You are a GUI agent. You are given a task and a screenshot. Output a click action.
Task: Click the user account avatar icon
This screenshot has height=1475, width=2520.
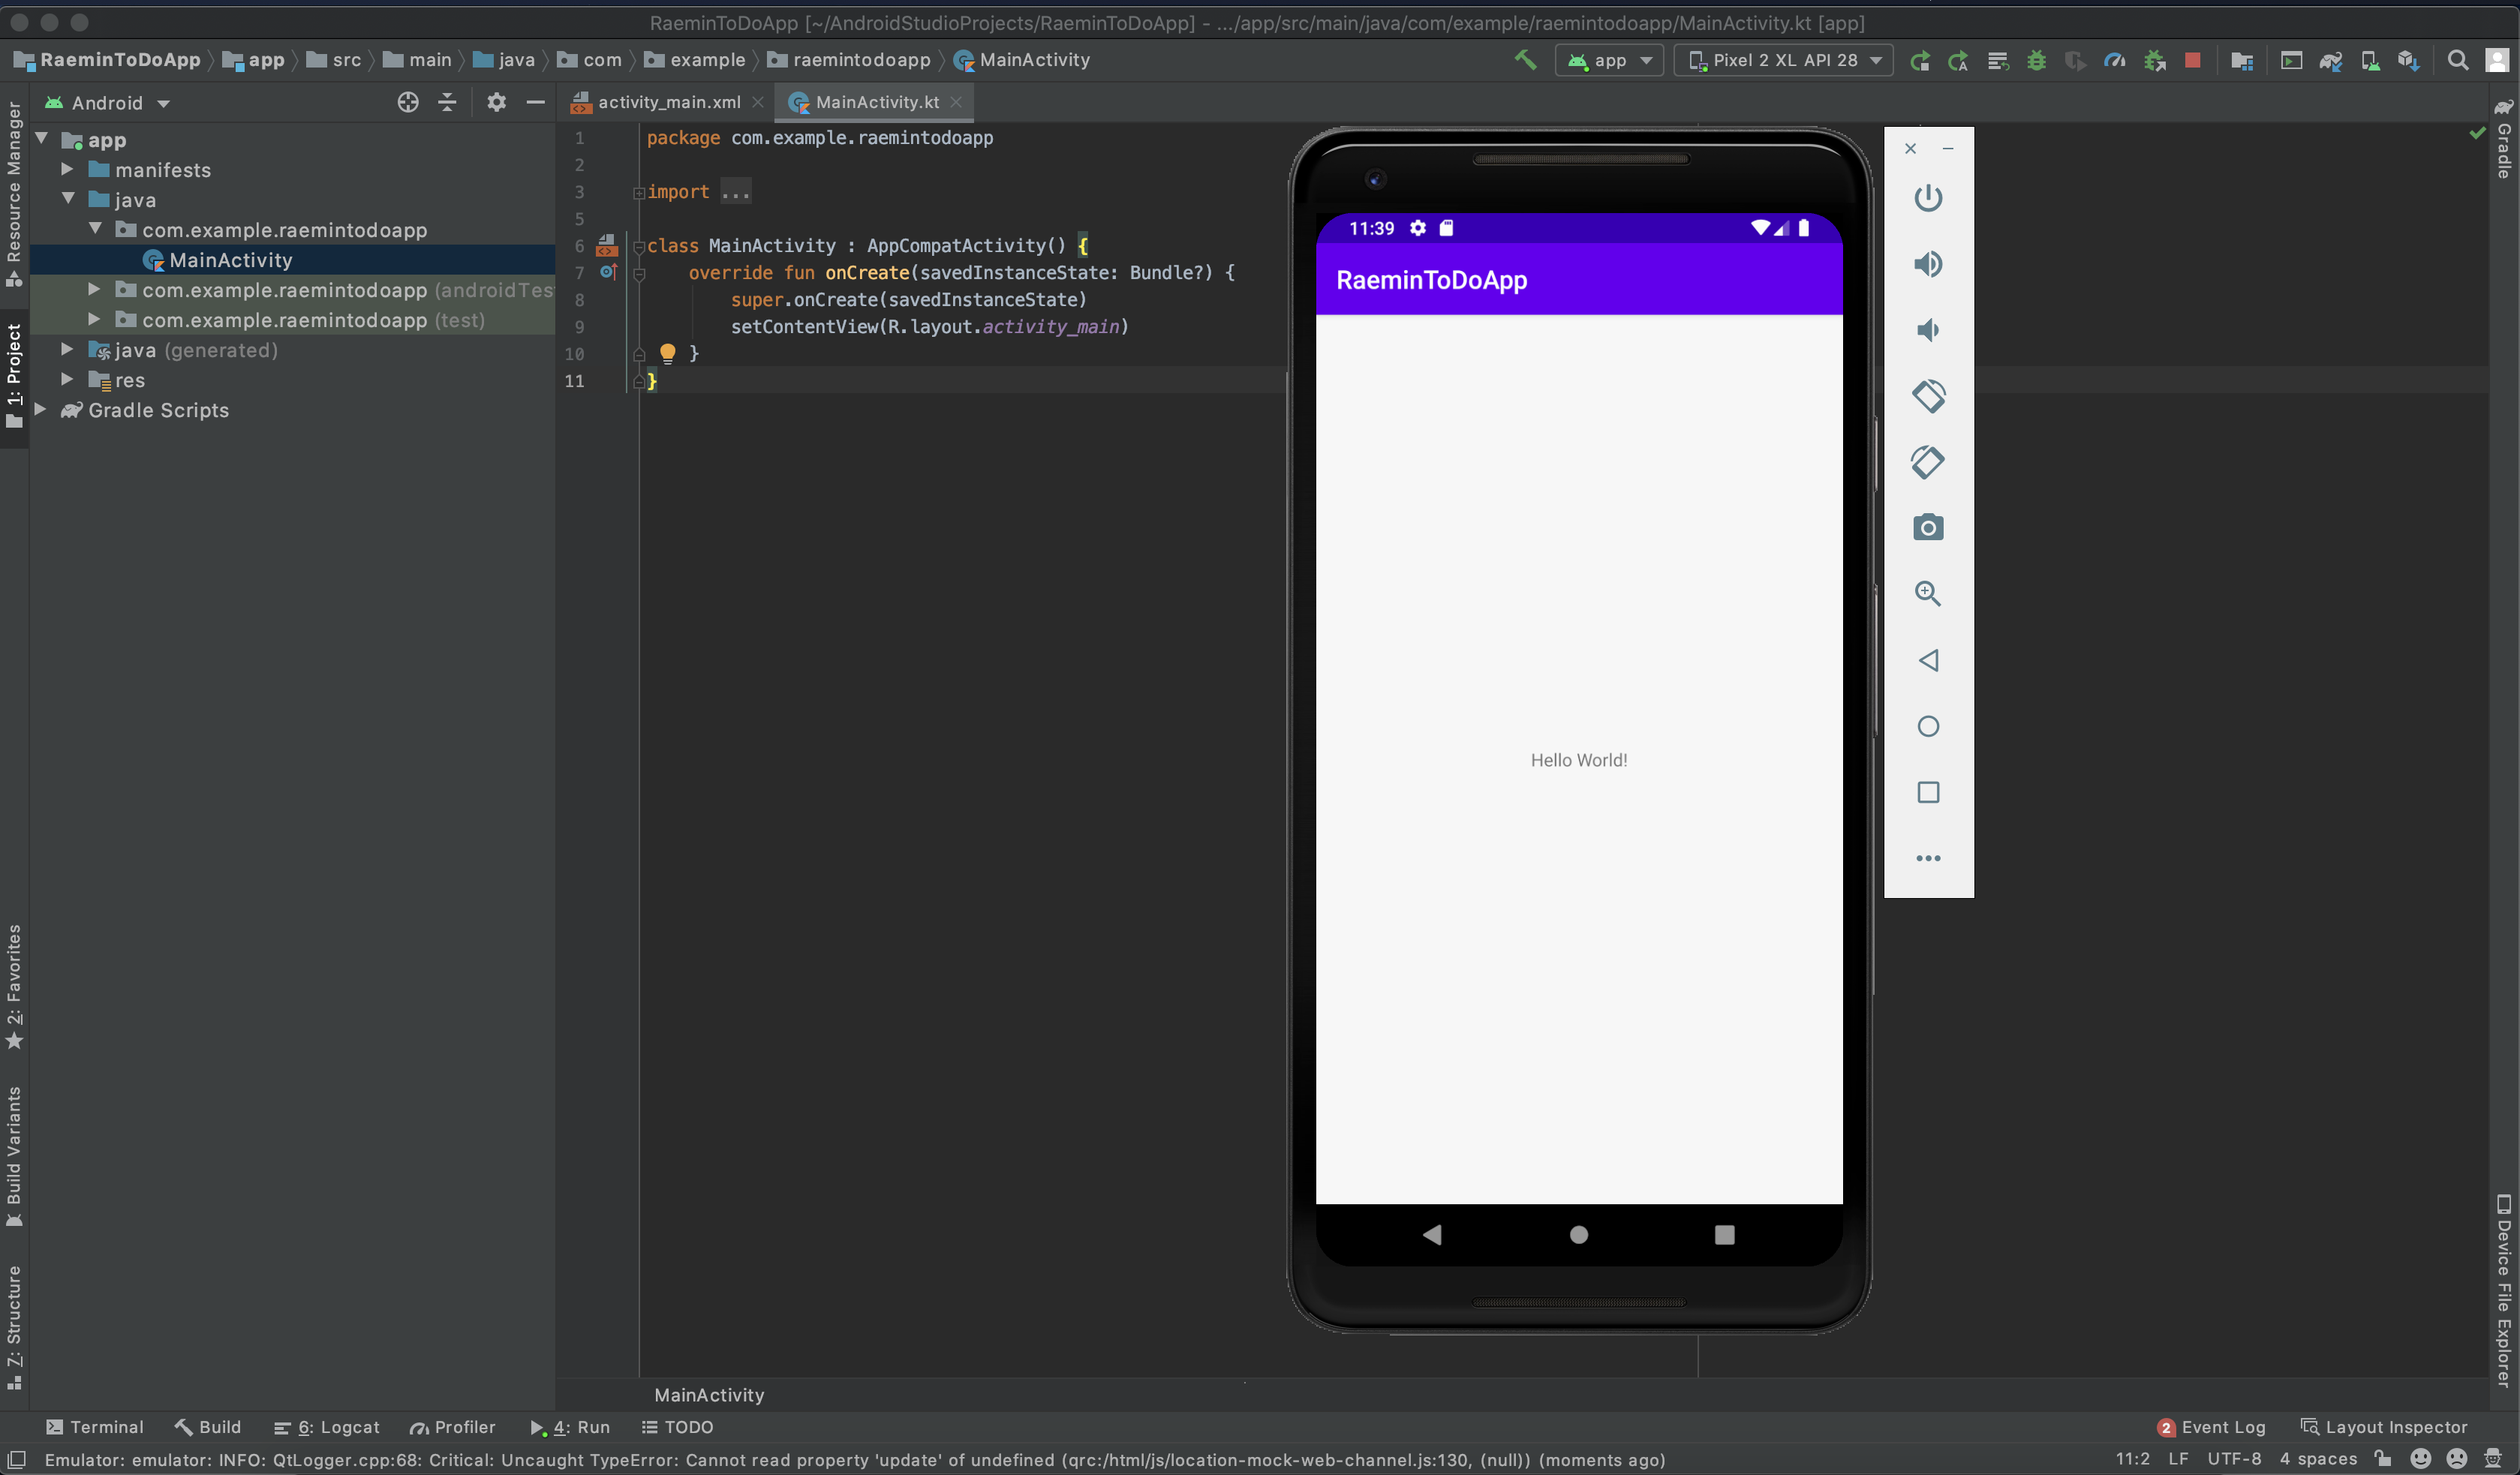2496,61
